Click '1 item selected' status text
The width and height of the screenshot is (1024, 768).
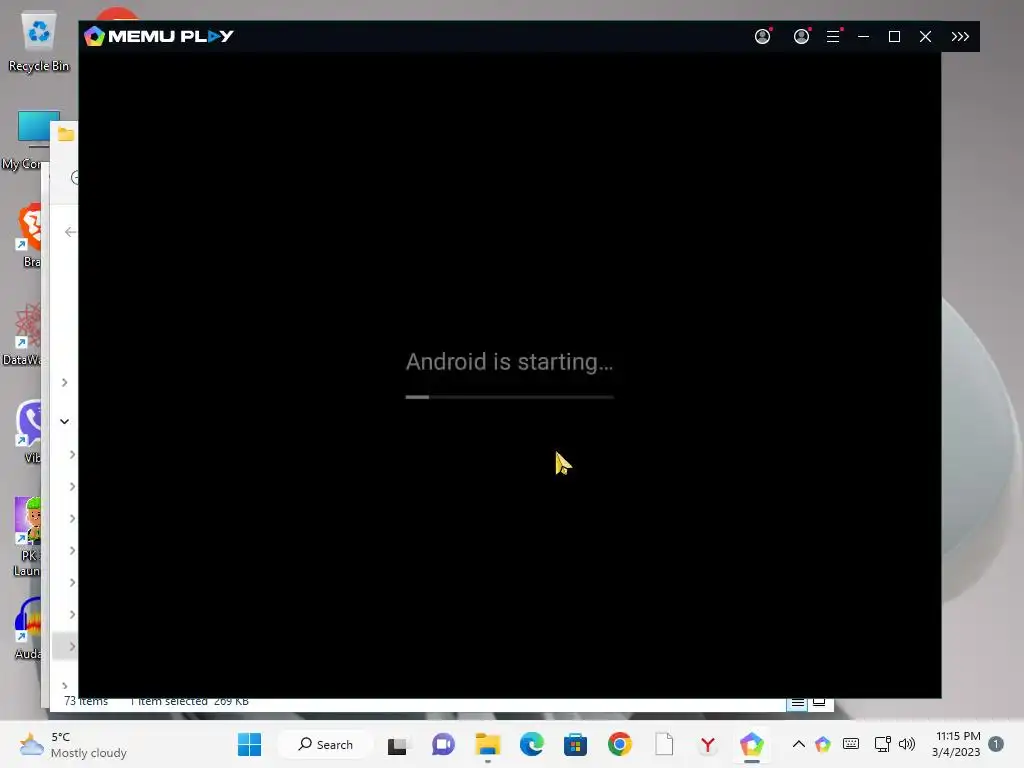tap(168, 701)
